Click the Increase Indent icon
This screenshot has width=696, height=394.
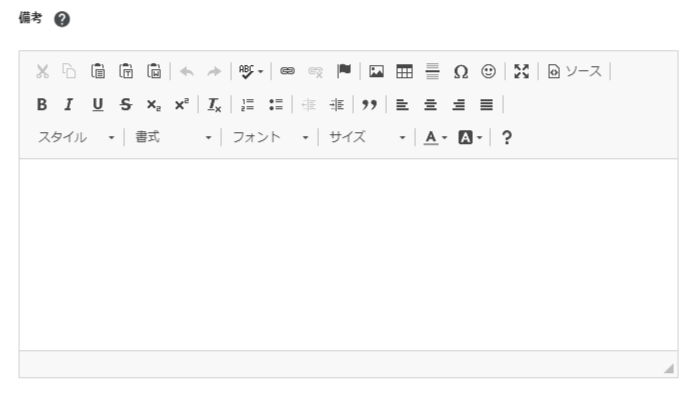pyautogui.click(x=336, y=105)
